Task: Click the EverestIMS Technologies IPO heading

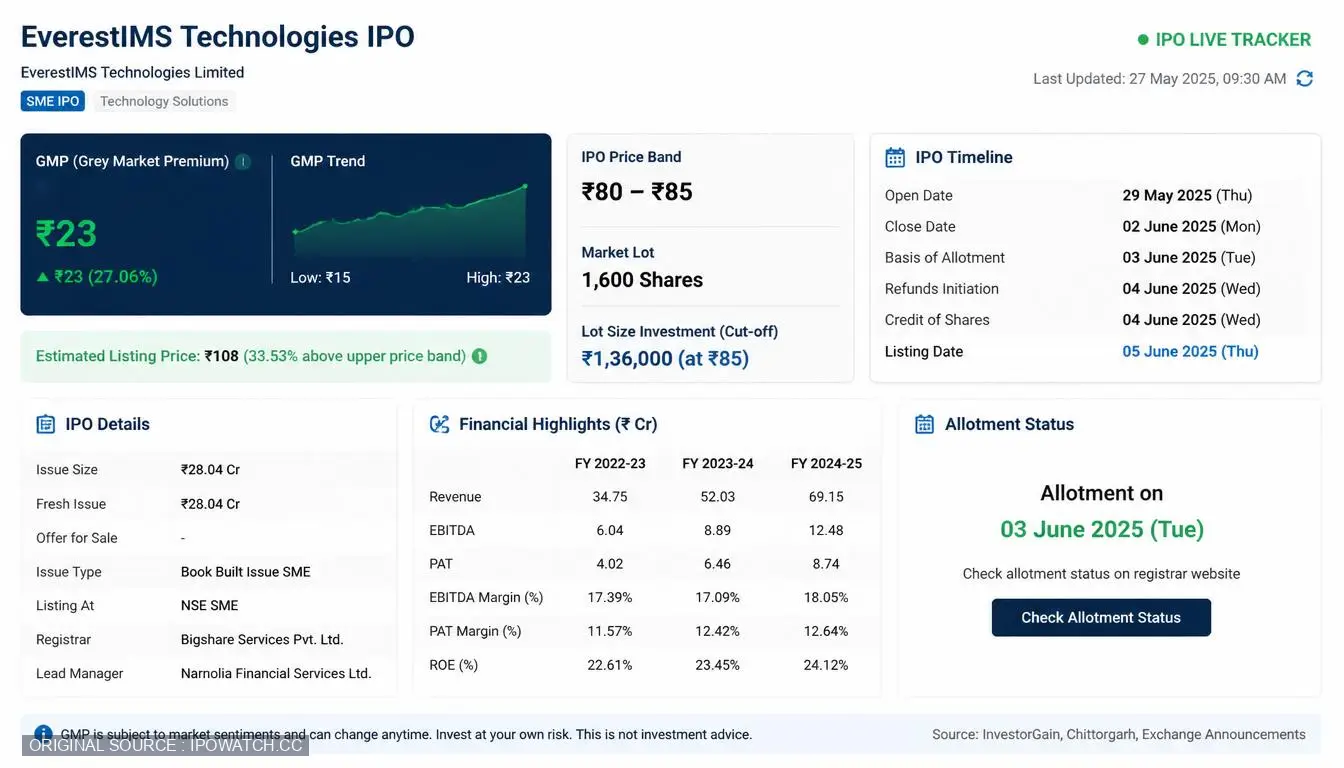Action: point(218,36)
